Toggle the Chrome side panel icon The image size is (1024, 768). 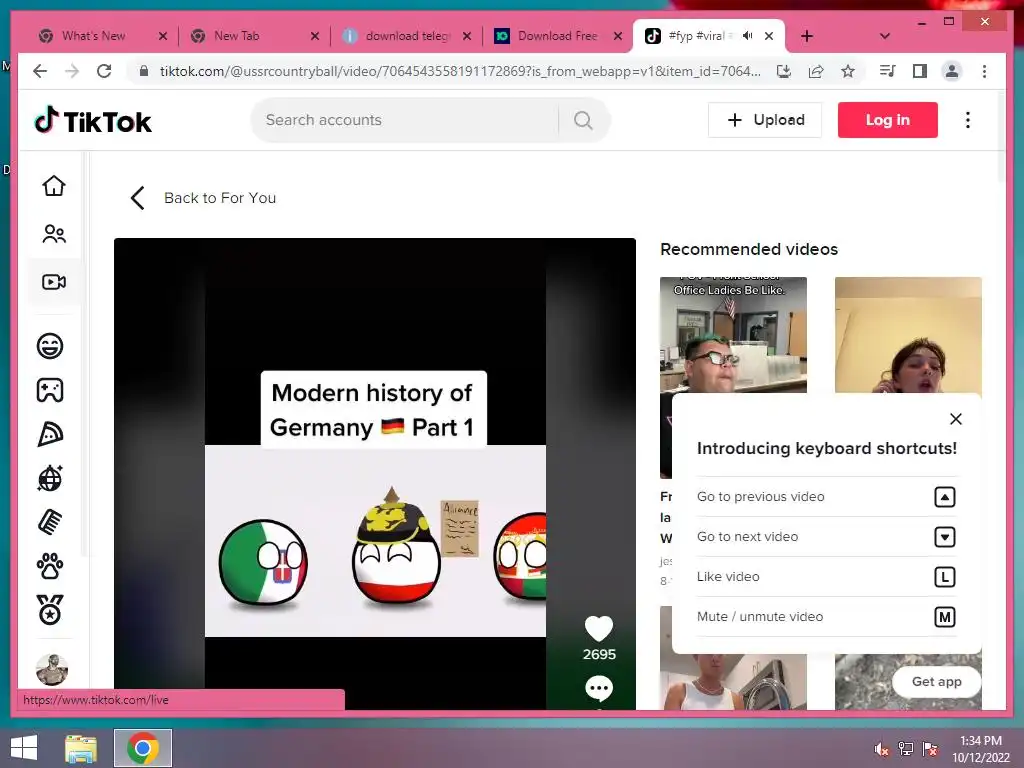(920, 71)
